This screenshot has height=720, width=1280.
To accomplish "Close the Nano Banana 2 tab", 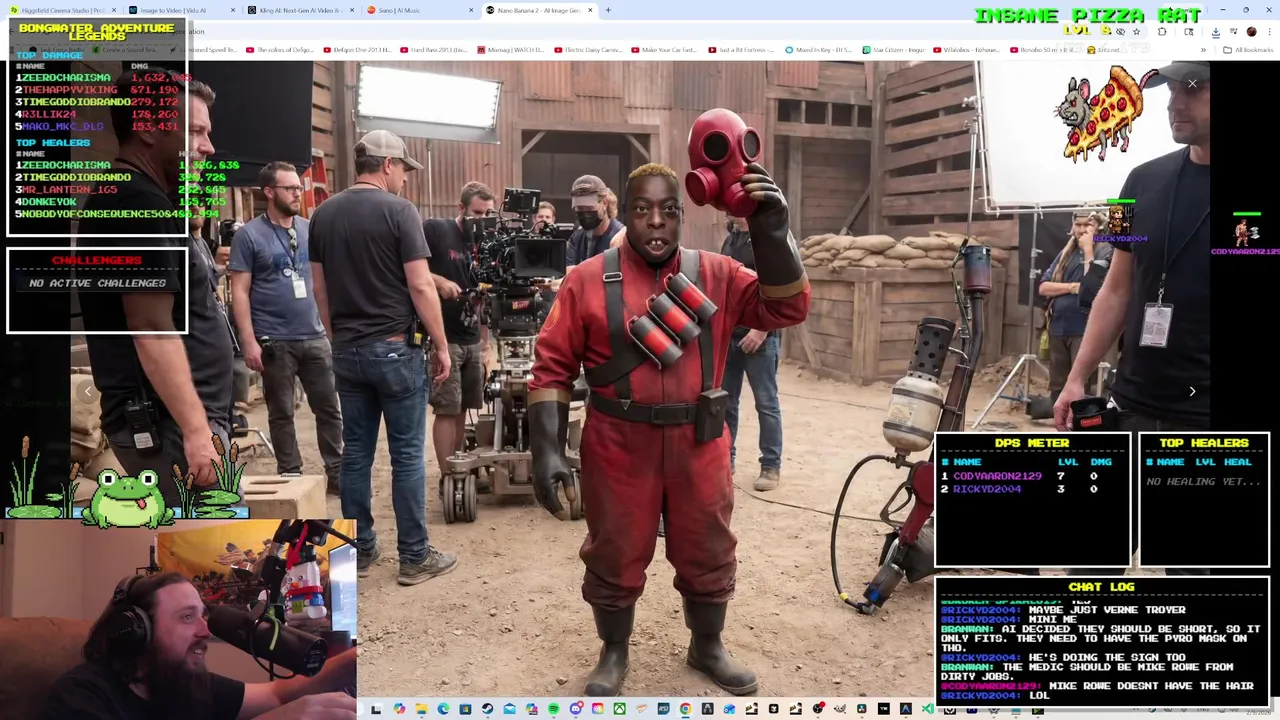I will click(x=590, y=10).
